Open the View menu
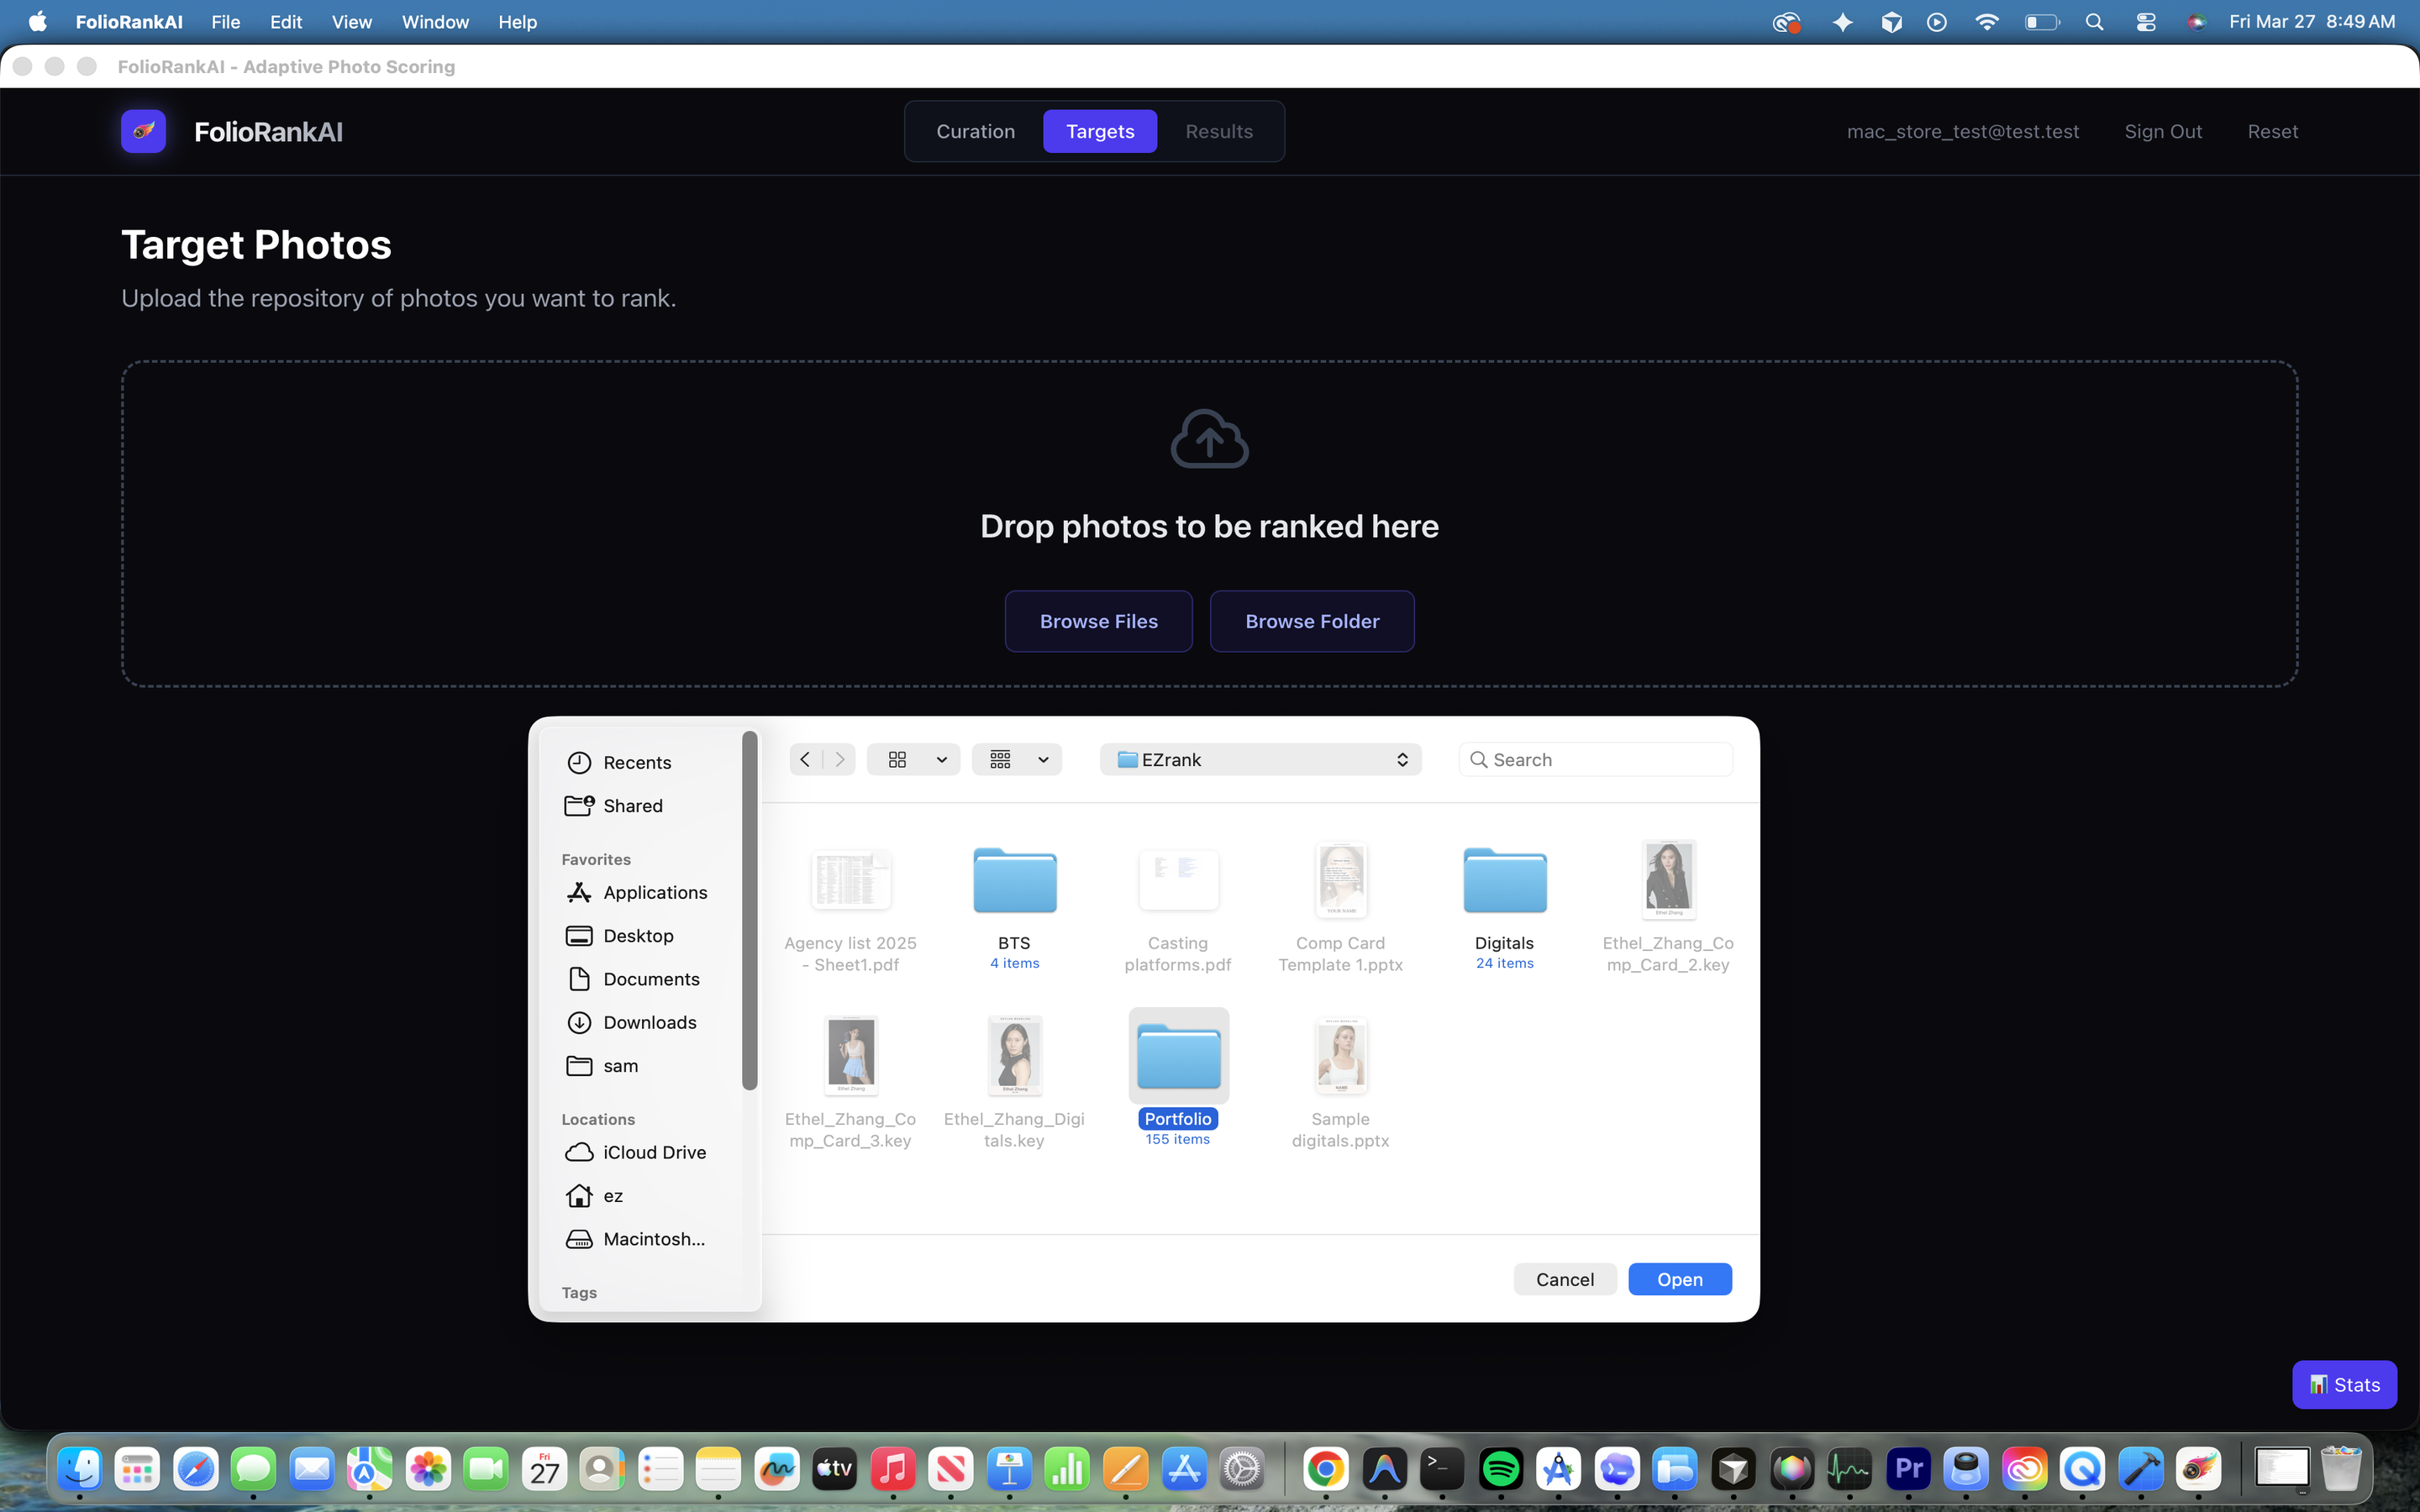 click(x=351, y=21)
